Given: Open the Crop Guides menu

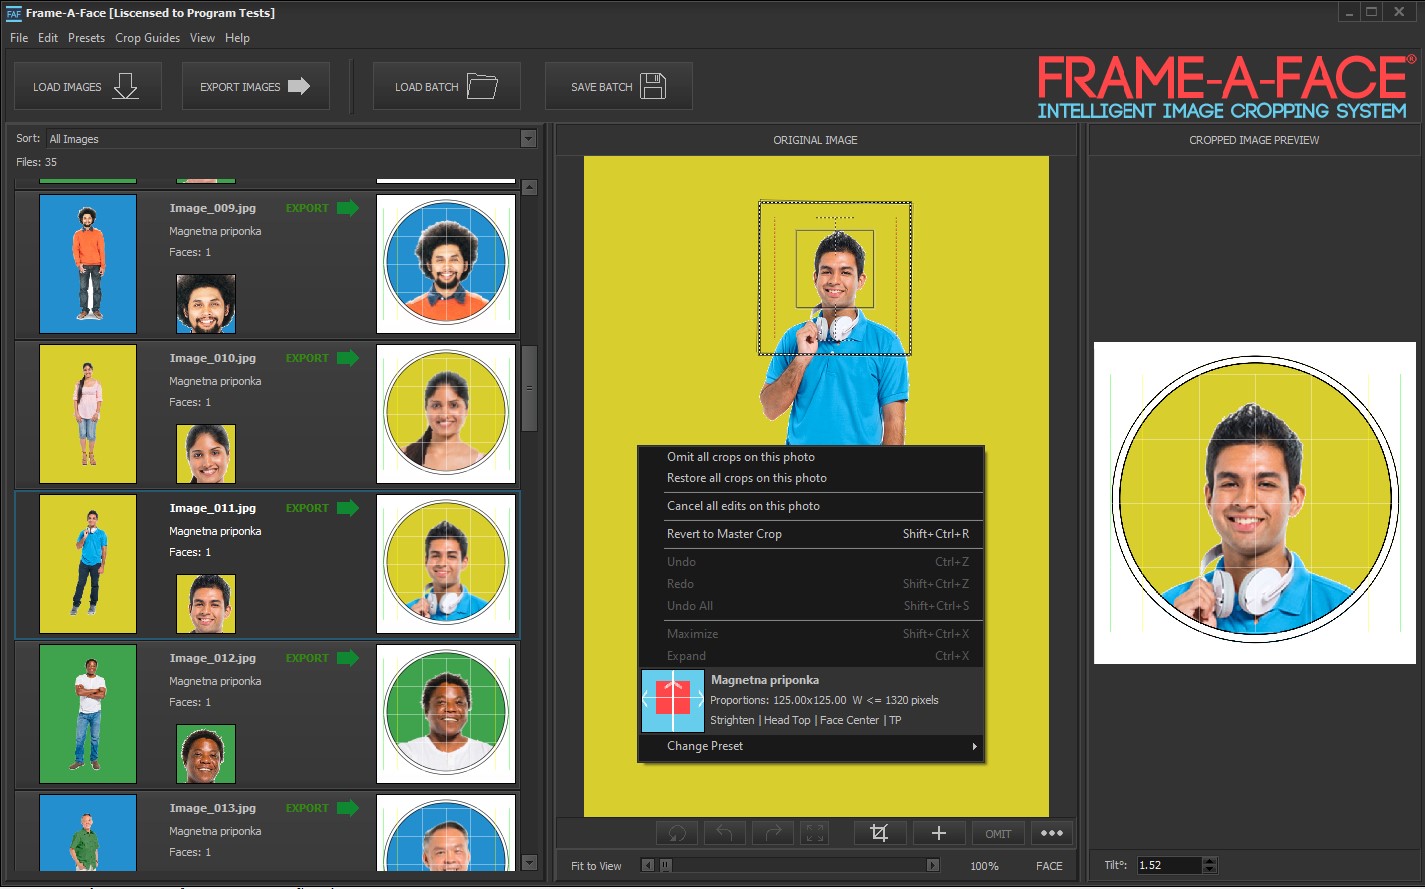Looking at the screenshot, I should click(147, 38).
